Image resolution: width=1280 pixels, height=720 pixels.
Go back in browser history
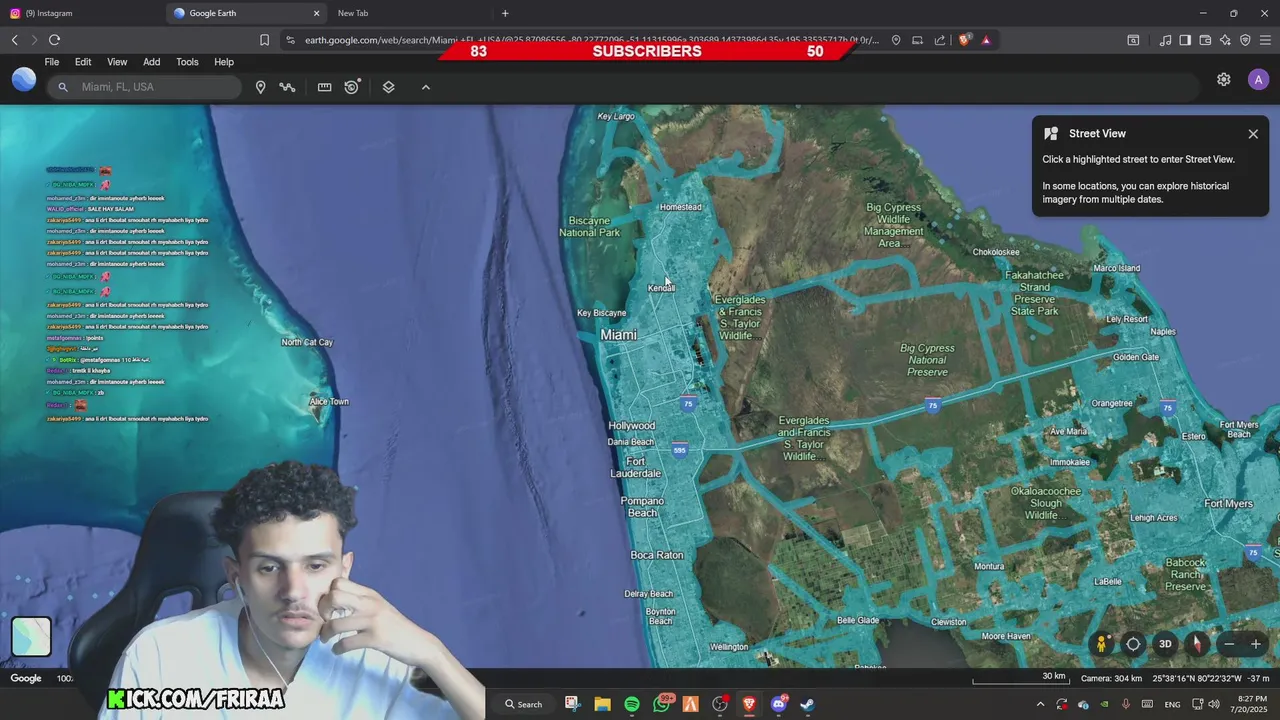14,40
